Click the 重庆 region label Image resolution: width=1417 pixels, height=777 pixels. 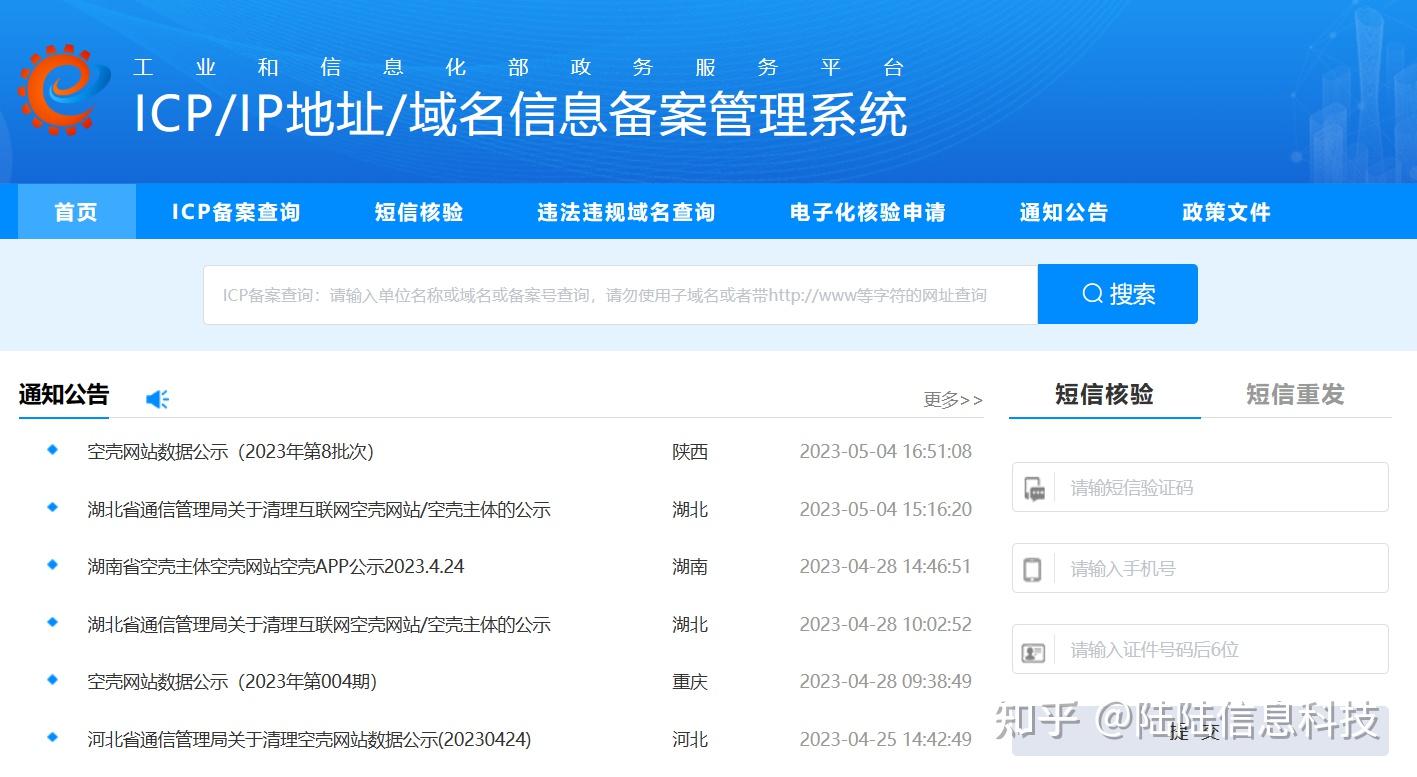pos(690,682)
